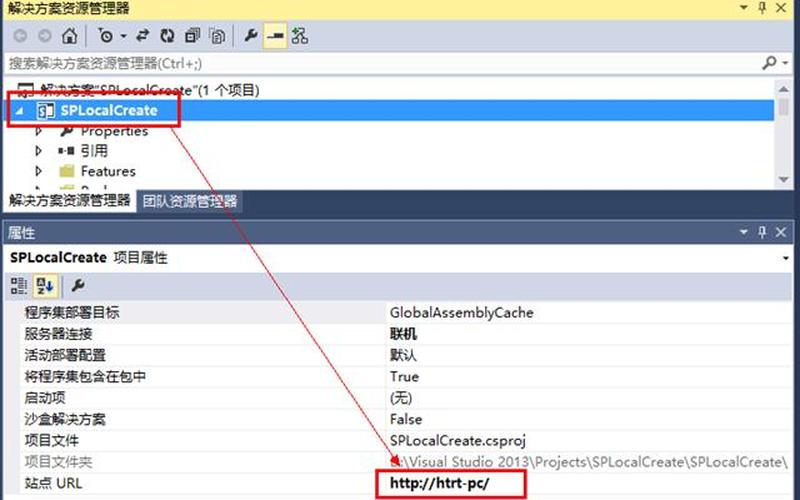Image resolution: width=800 pixels, height=500 pixels.
Task: Toggle the highlighted Preview Selected Items button
Action: [275, 36]
